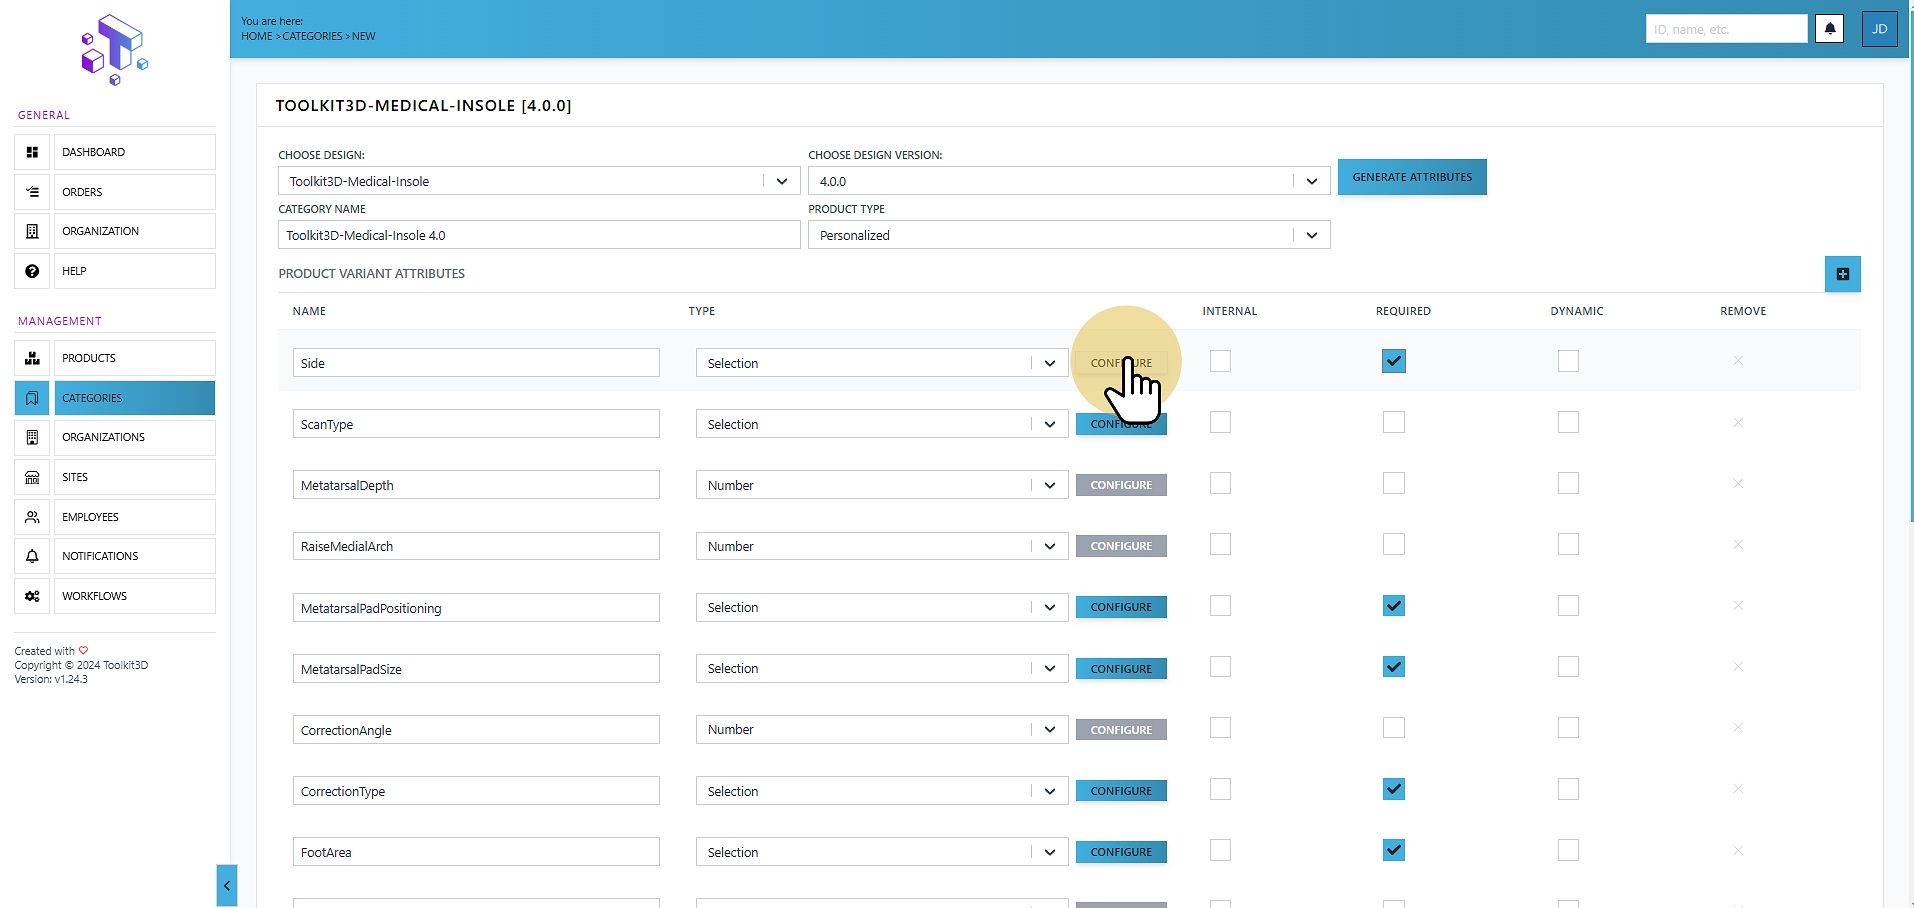Collapse the sidebar with the arrow tab
The width and height of the screenshot is (1914, 908).
tap(227, 885)
